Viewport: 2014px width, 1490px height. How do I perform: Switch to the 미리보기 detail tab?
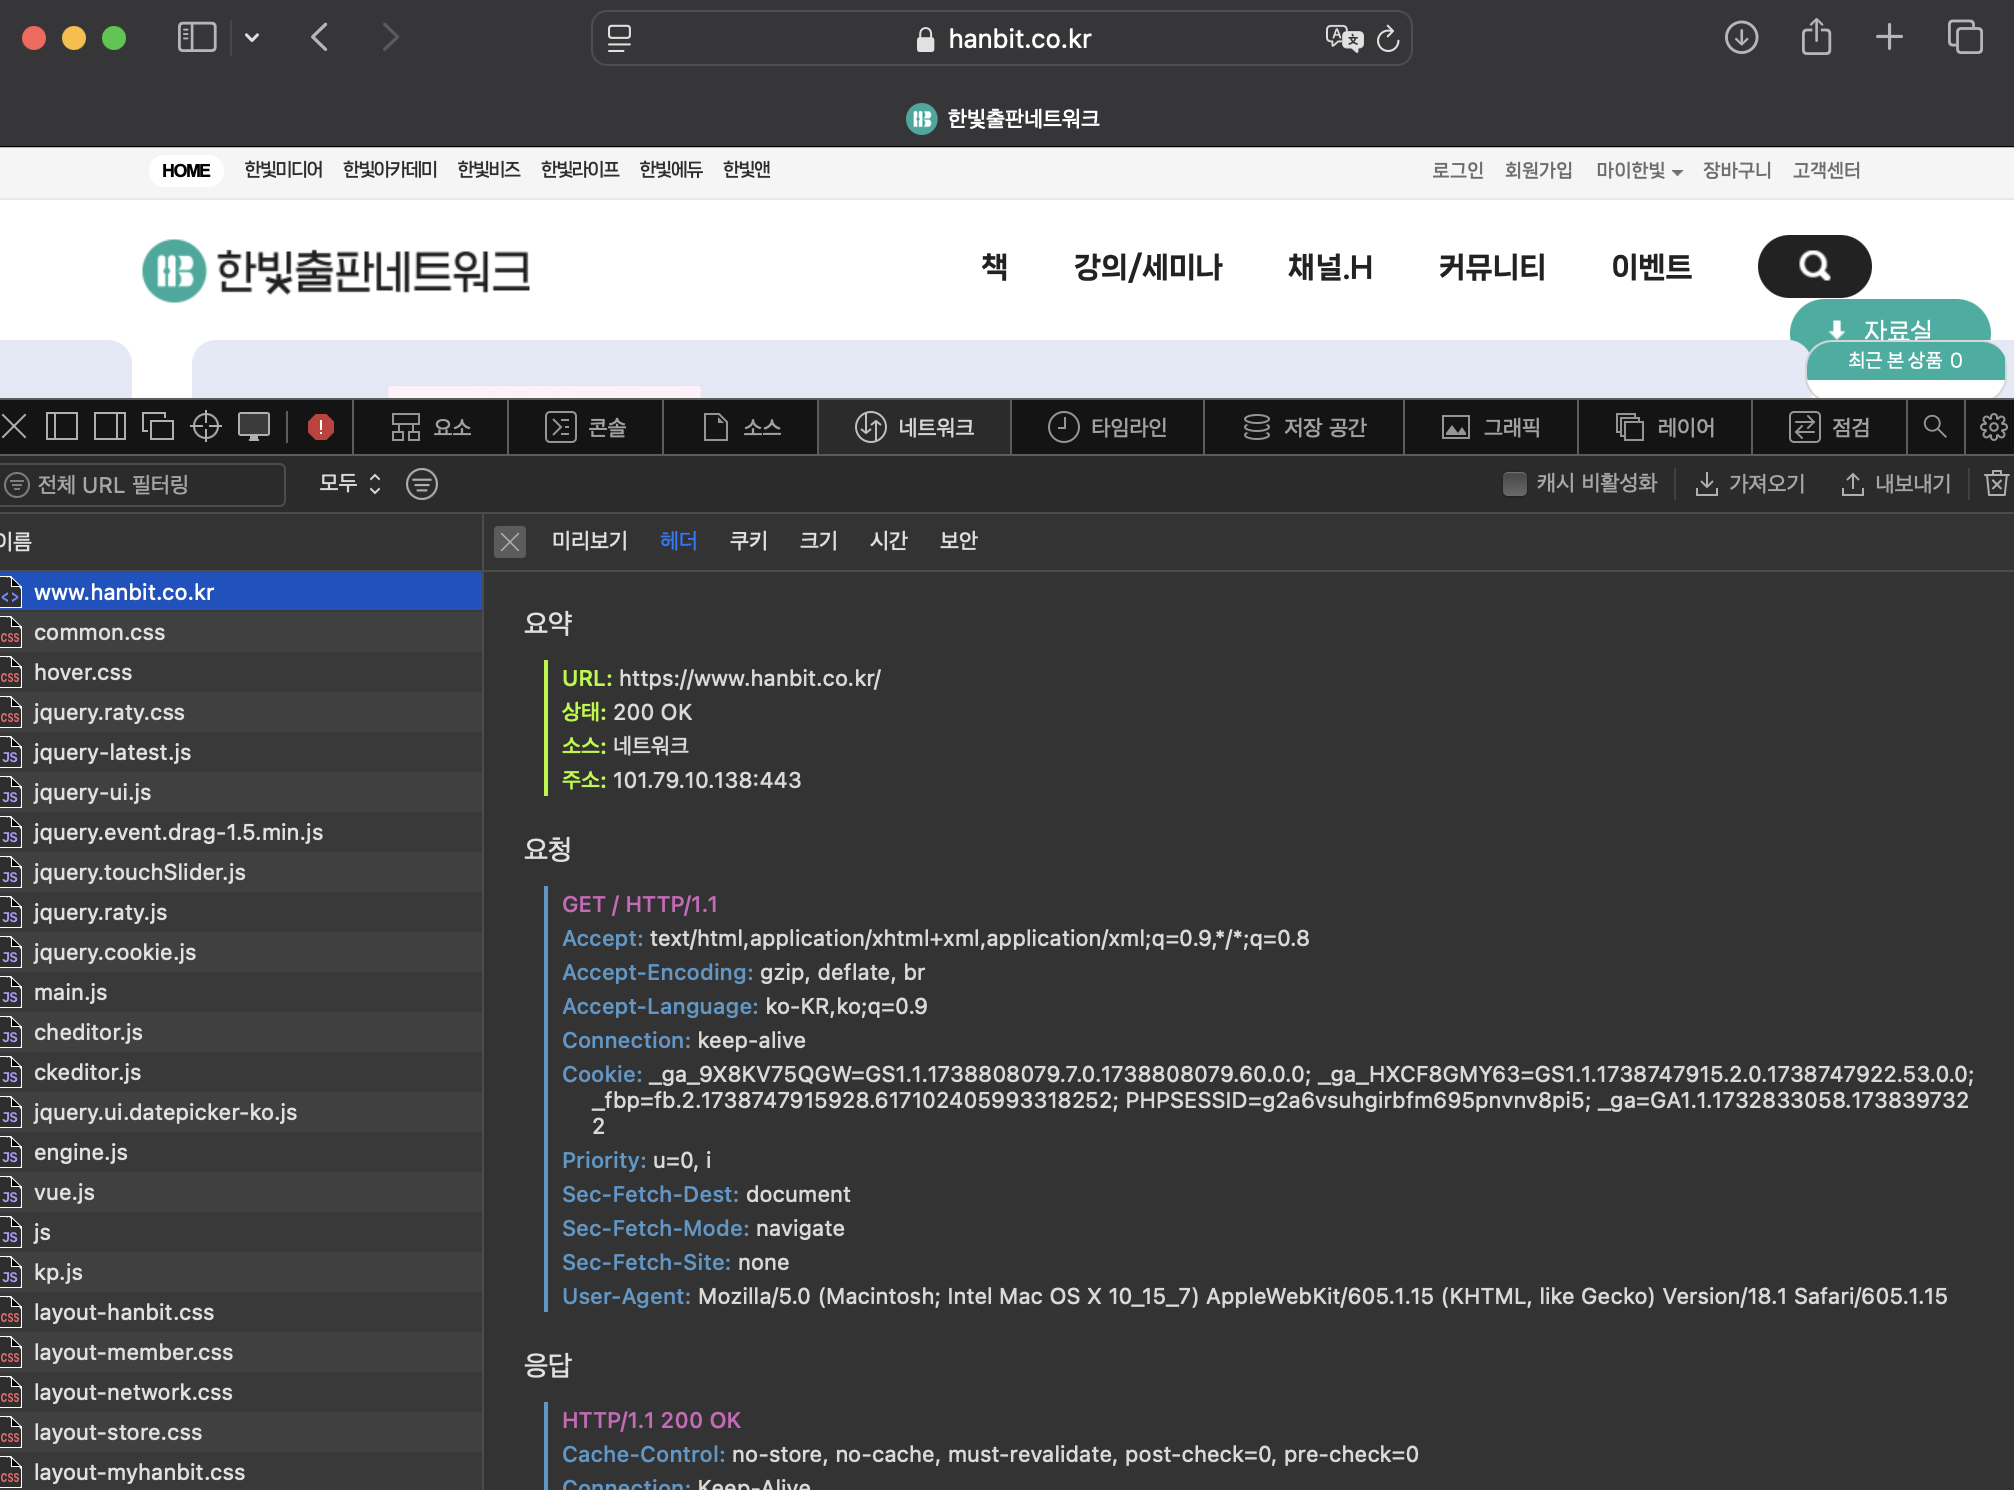coord(590,541)
